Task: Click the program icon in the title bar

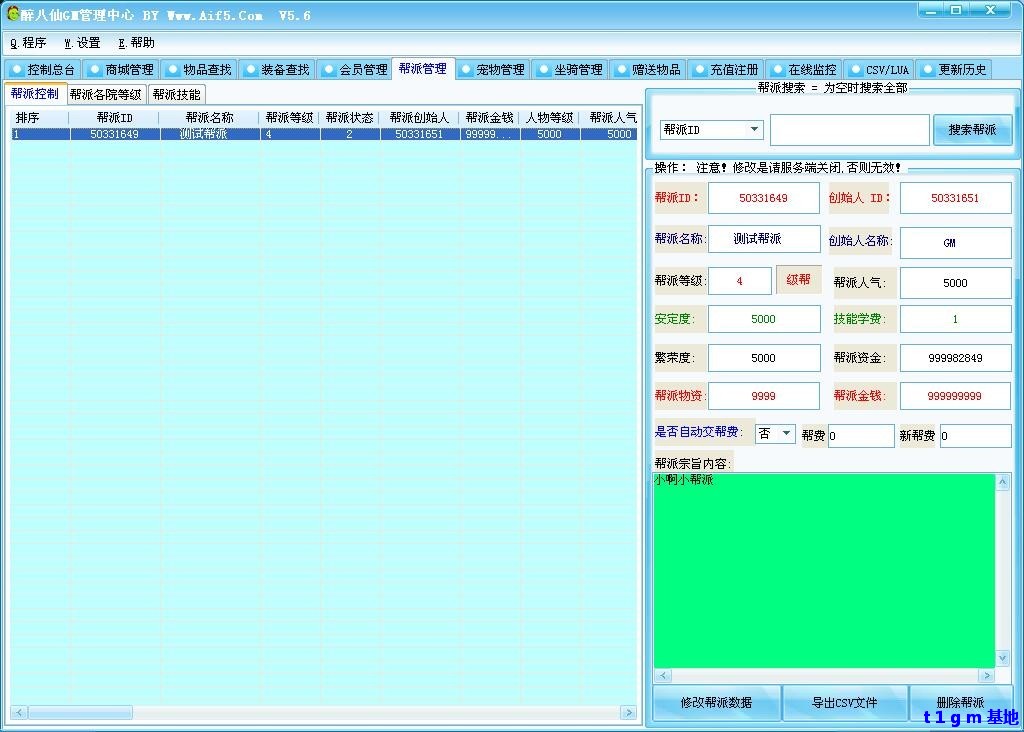Action: point(11,11)
